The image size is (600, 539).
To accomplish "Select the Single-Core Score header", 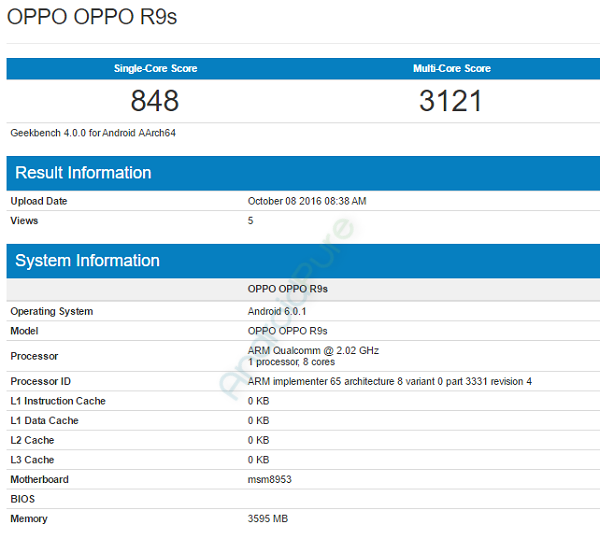I will point(155,68).
